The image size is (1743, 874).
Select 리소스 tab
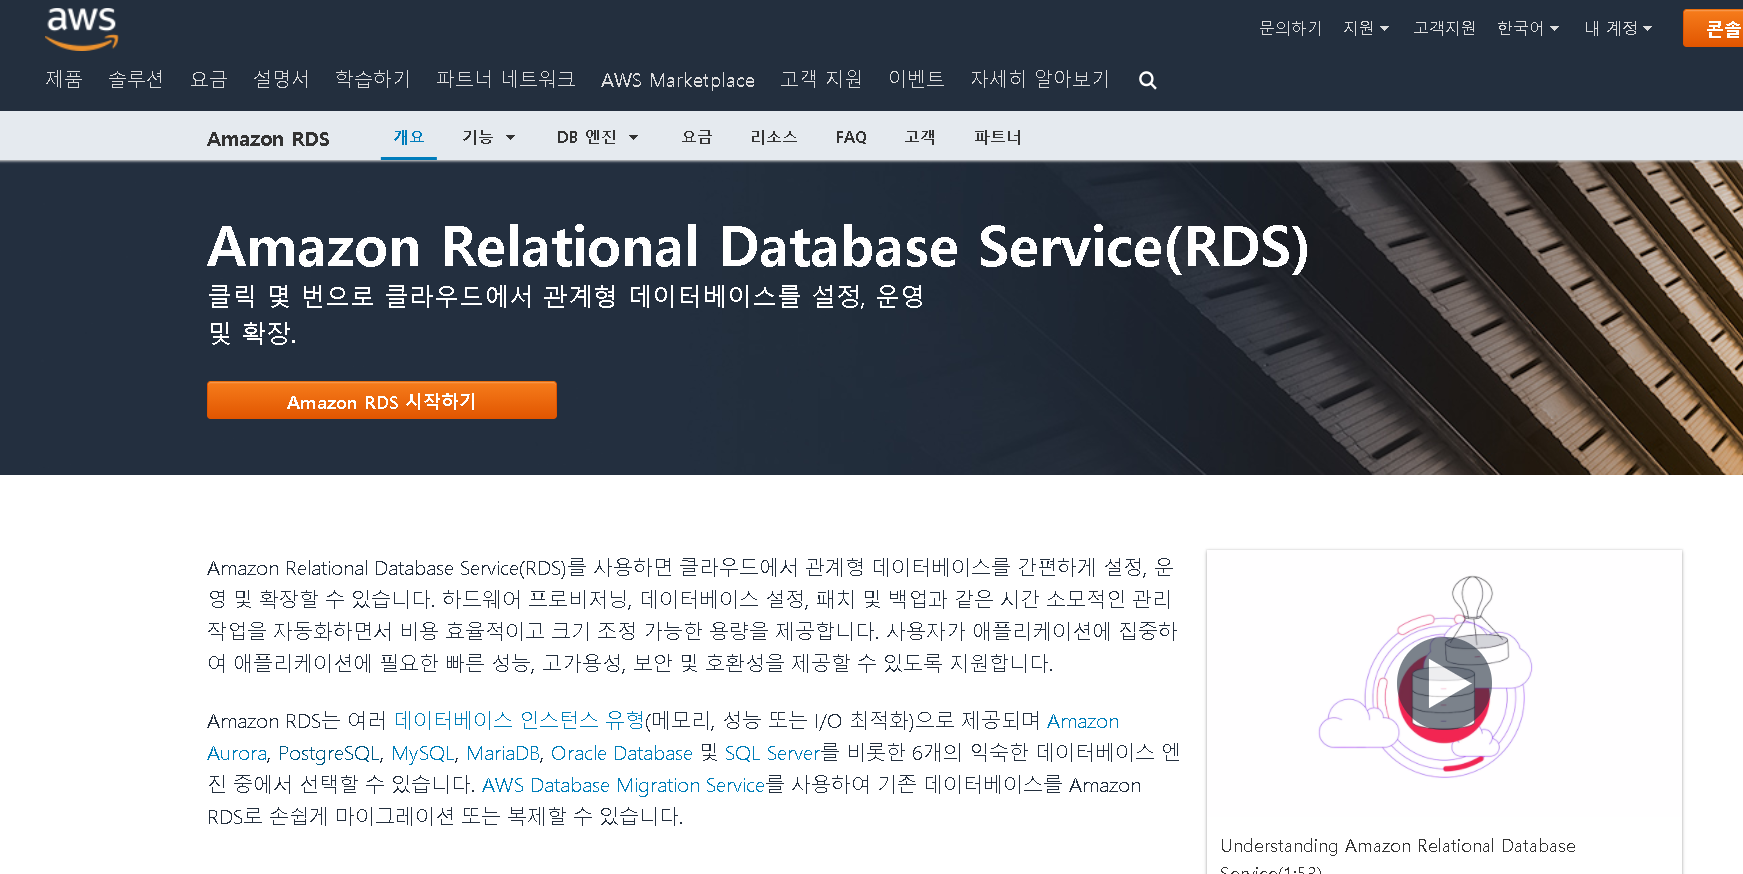tap(774, 137)
